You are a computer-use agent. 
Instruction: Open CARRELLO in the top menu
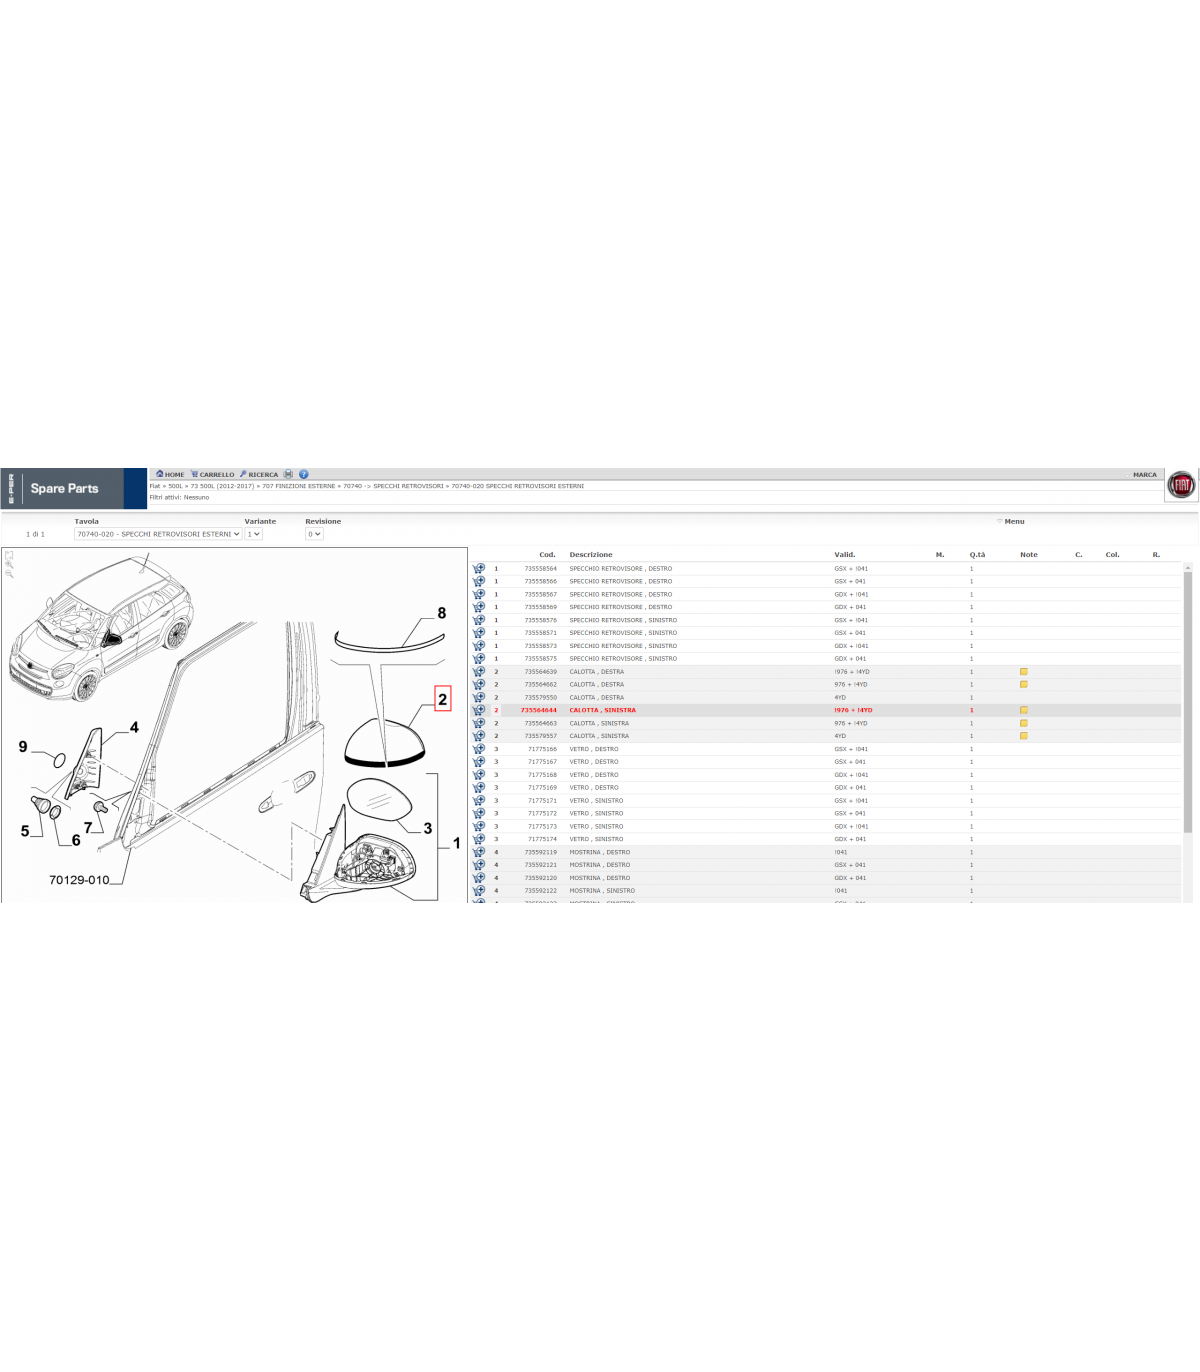(213, 475)
